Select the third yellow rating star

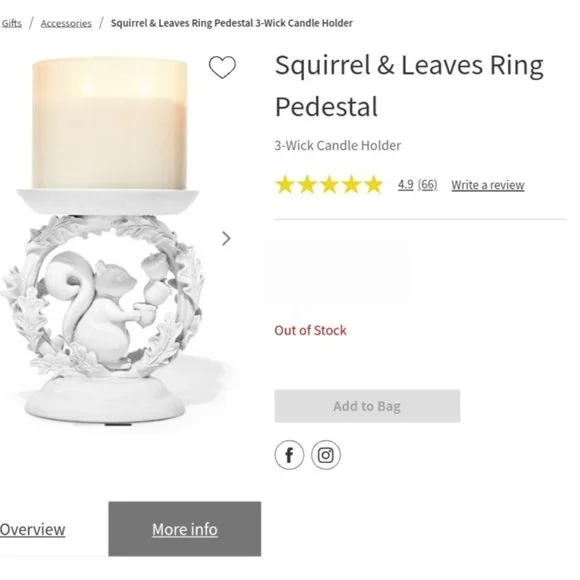click(x=329, y=184)
